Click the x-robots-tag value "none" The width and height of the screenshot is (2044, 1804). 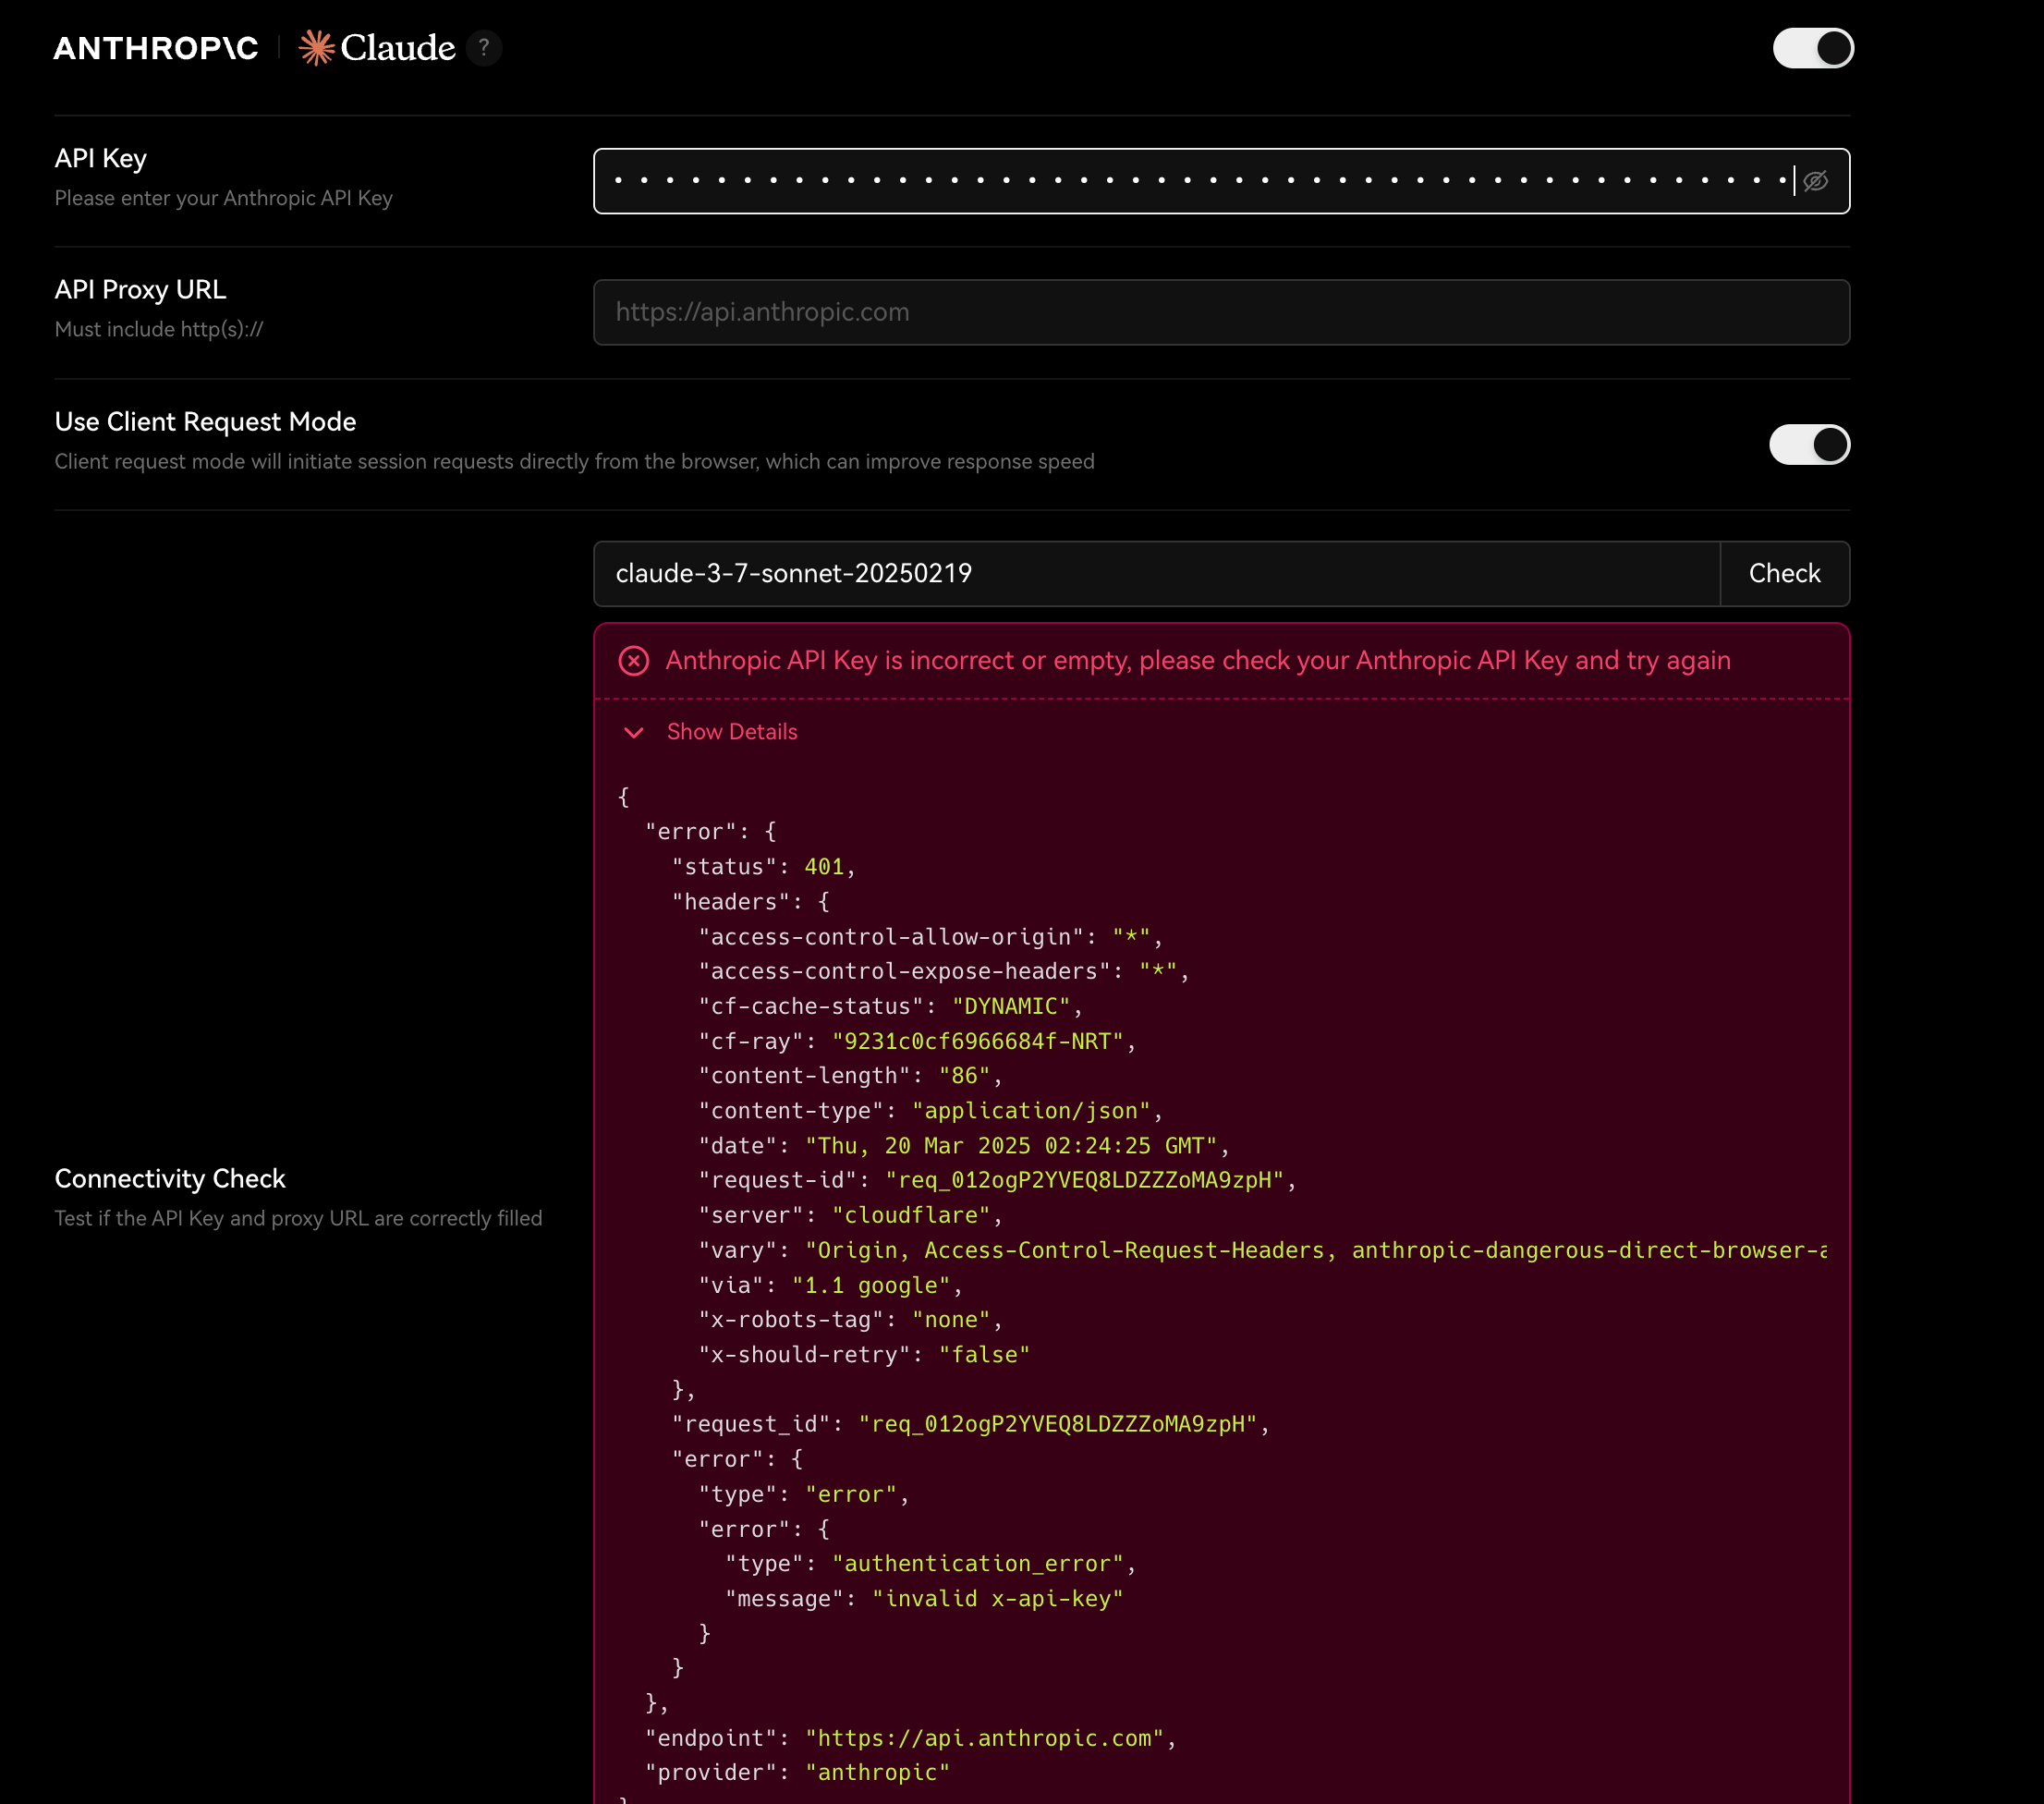[951, 1320]
